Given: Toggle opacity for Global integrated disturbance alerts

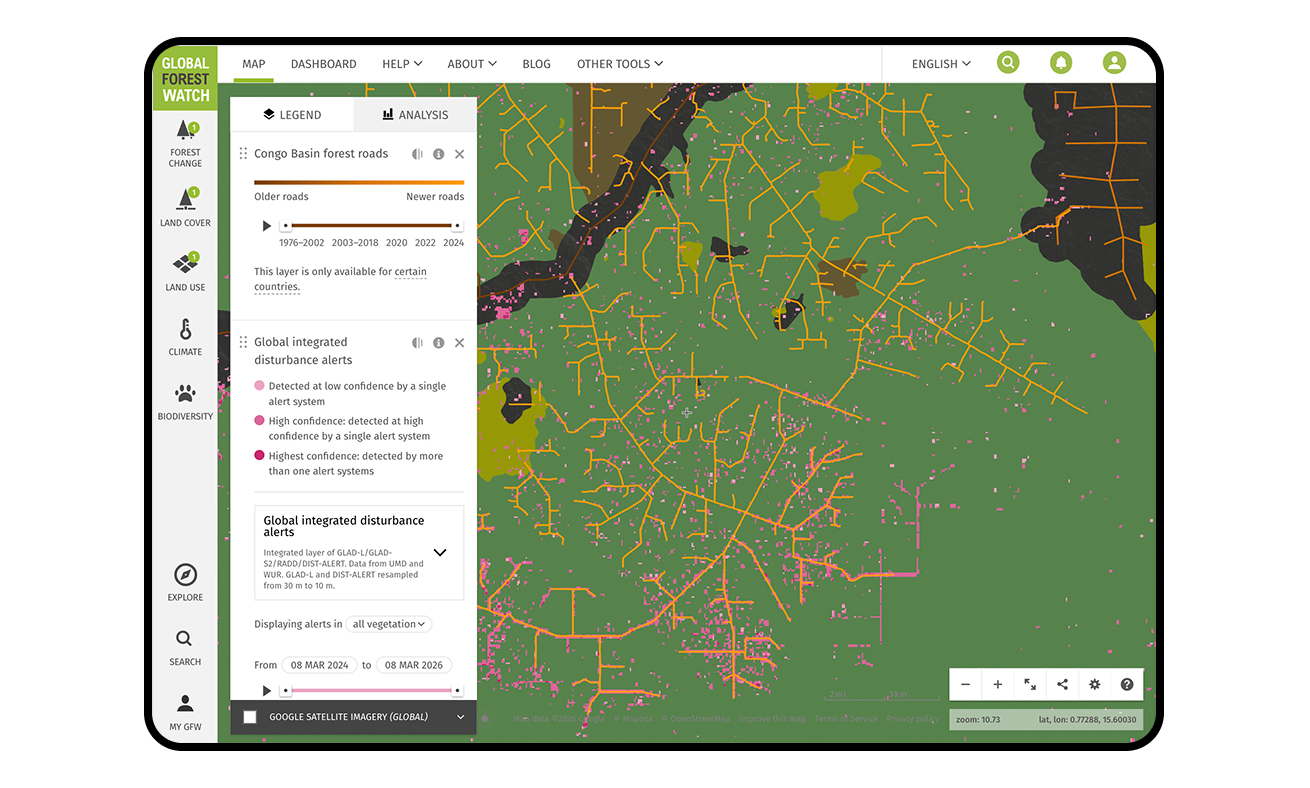Looking at the screenshot, I should [417, 342].
